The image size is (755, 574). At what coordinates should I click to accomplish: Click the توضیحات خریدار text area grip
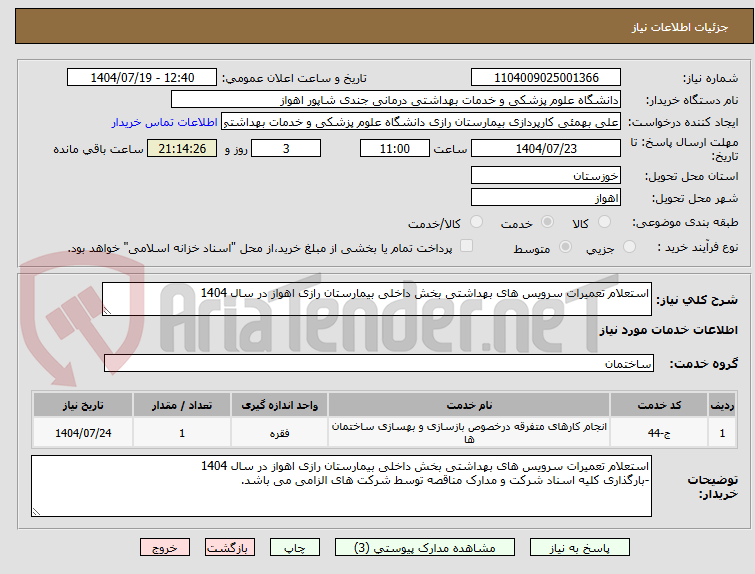pos(36,512)
